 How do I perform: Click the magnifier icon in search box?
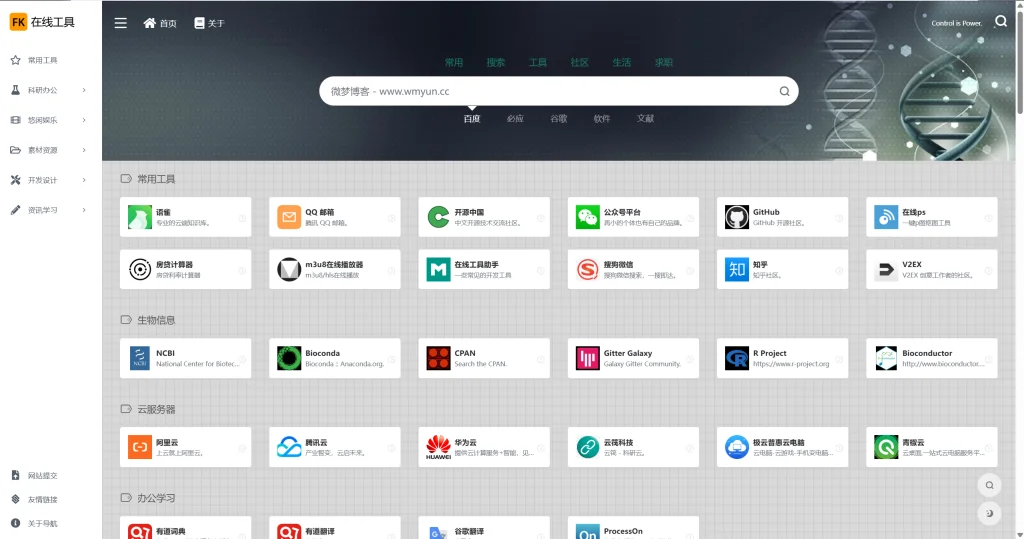pyautogui.click(x=784, y=91)
